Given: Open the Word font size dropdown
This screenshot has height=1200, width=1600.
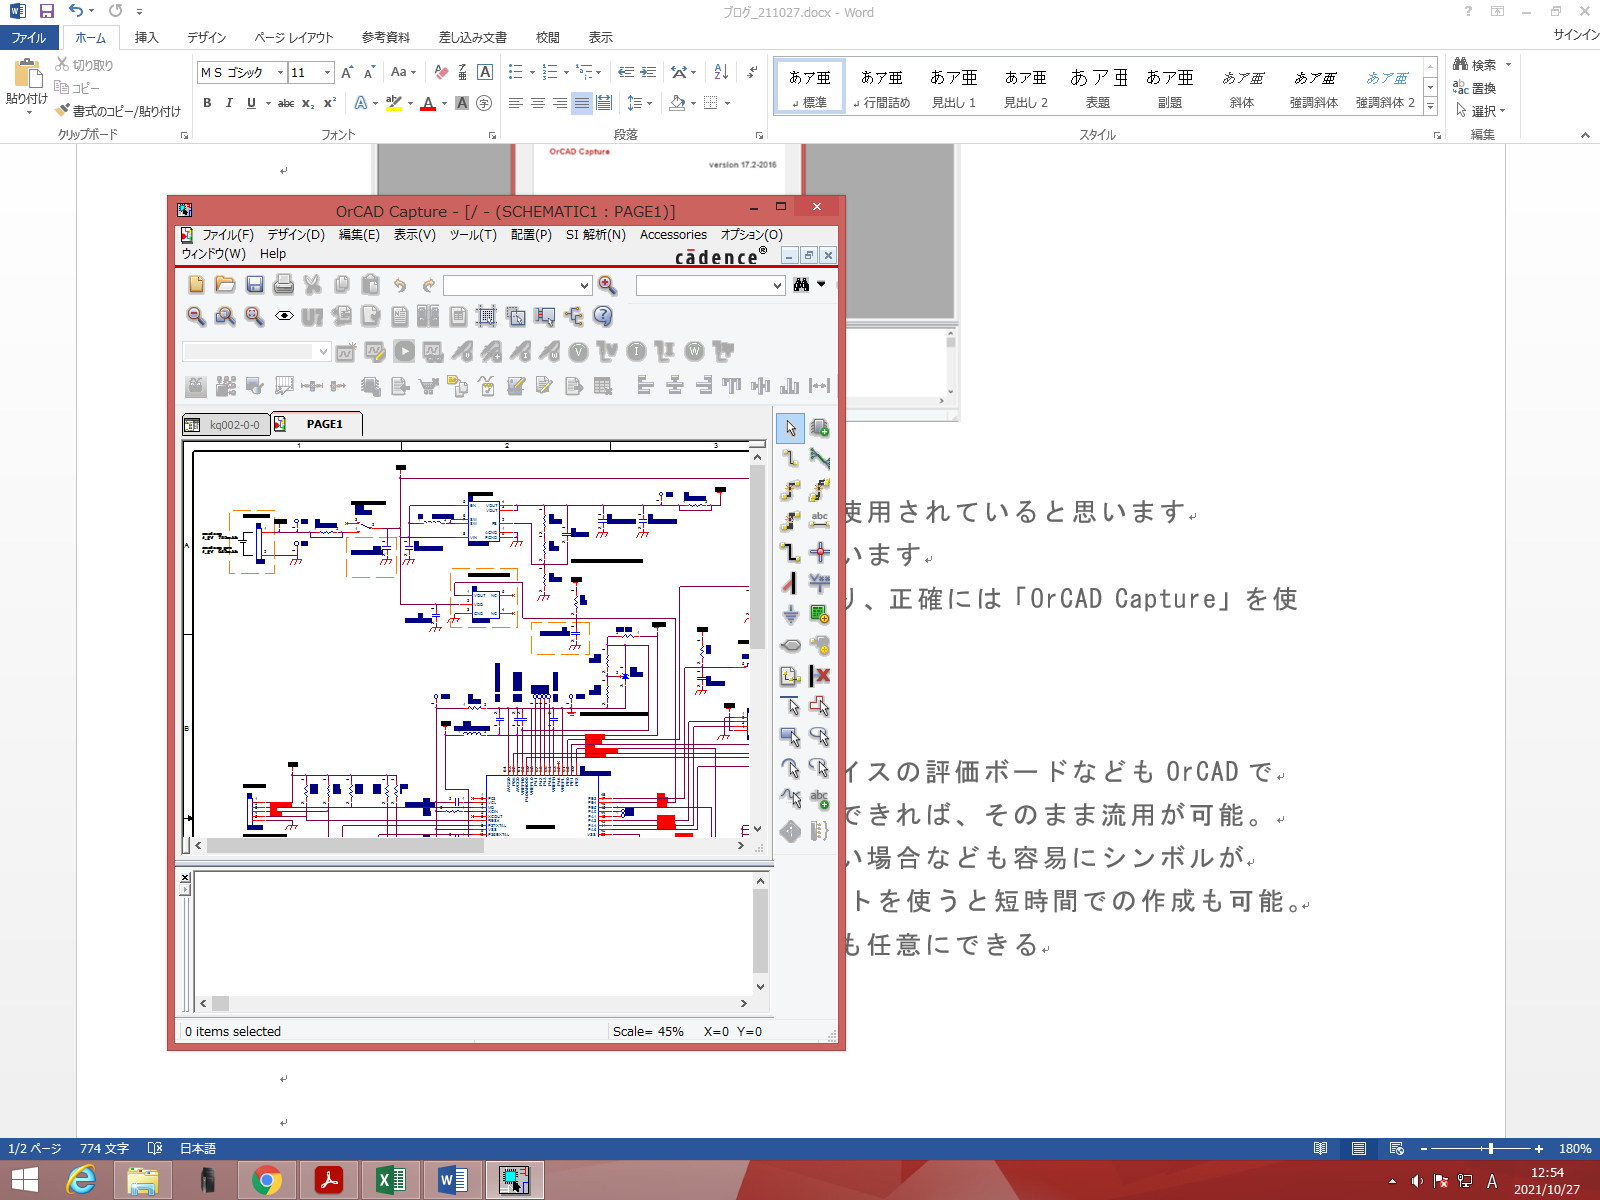Looking at the screenshot, I should click(327, 72).
